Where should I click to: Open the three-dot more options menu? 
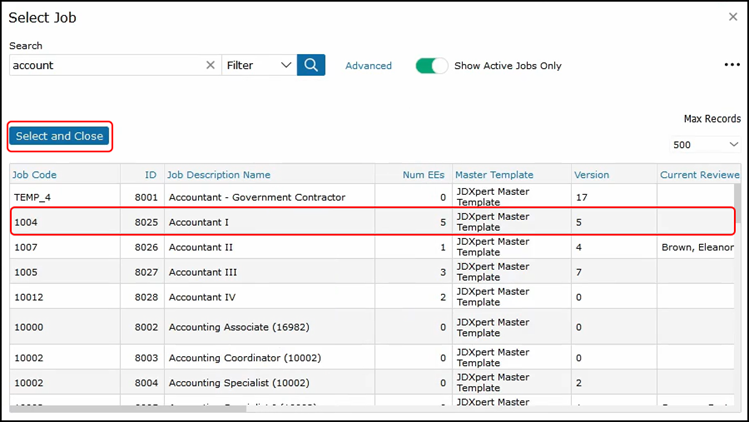(x=731, y=65)
